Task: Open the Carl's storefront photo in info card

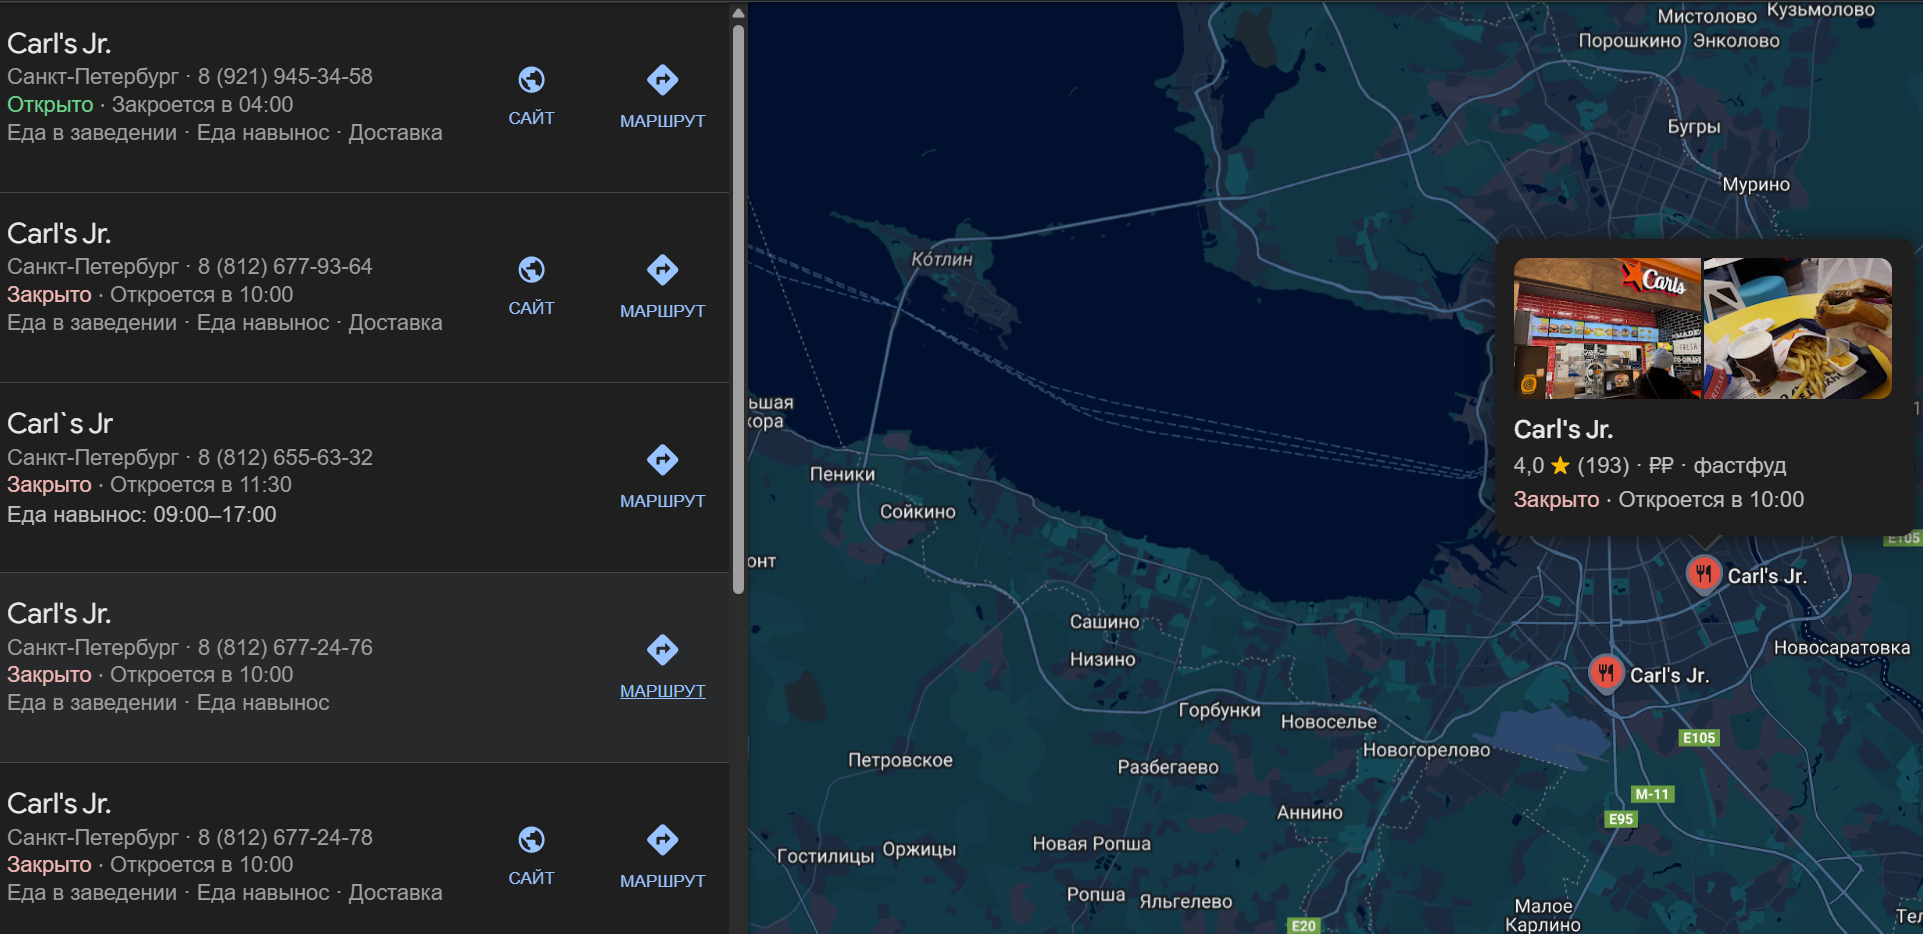Action: tap(1607, 329)
